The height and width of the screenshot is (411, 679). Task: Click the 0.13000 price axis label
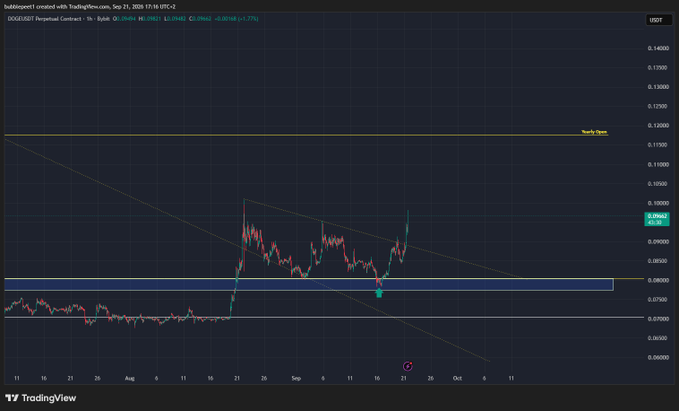click(x=658, y=87)
